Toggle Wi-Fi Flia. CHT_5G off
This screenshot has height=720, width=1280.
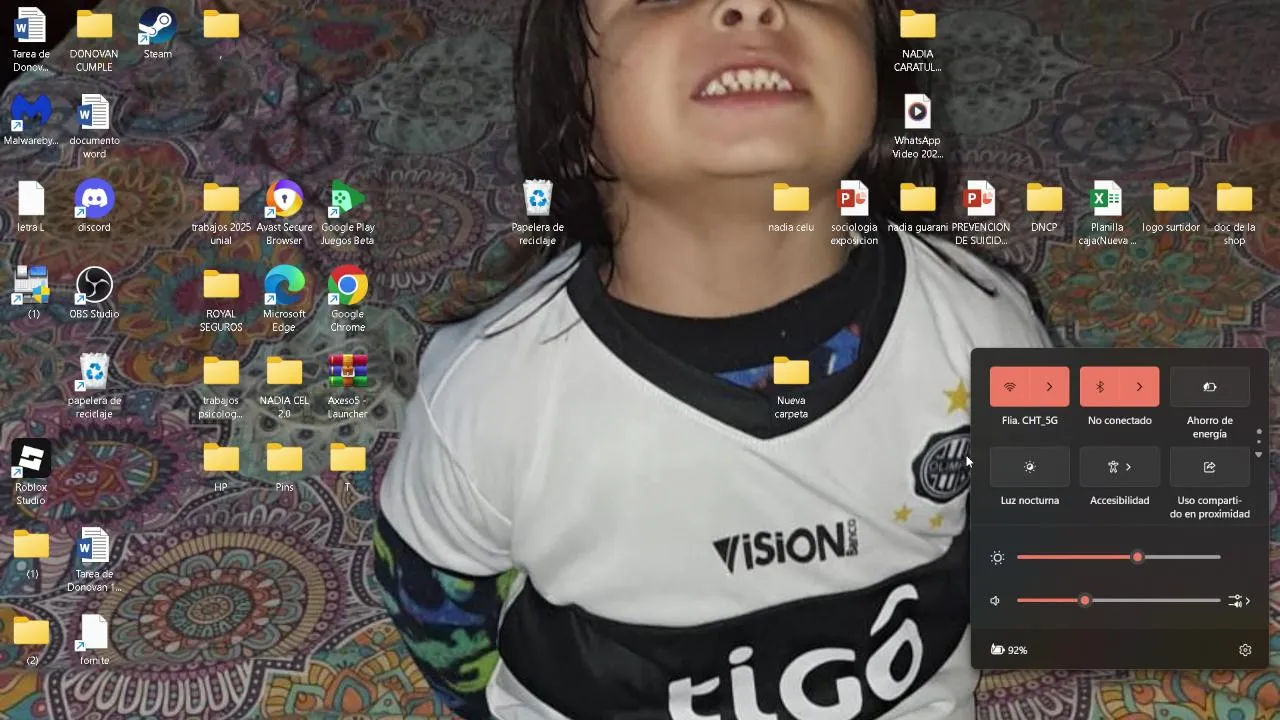point(1010,387)
